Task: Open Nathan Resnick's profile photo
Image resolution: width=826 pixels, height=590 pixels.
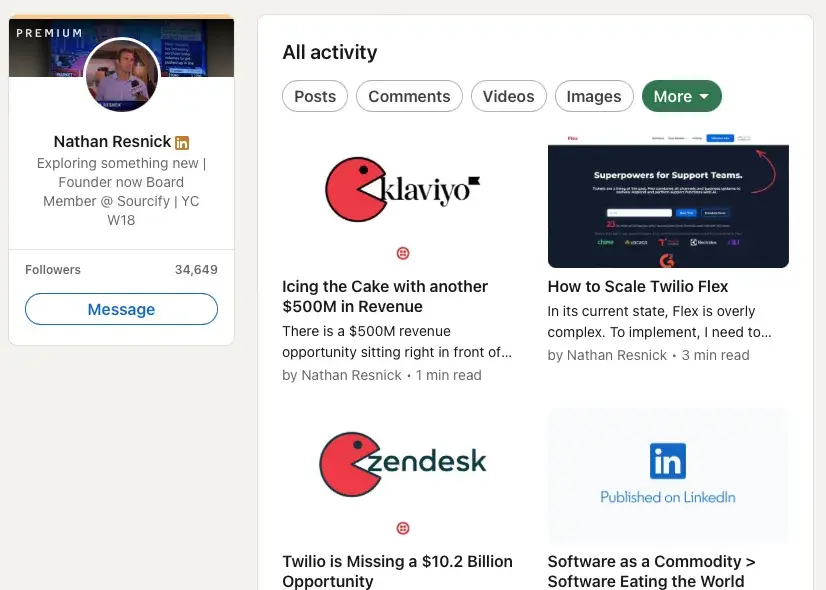Action: point(121,75)
